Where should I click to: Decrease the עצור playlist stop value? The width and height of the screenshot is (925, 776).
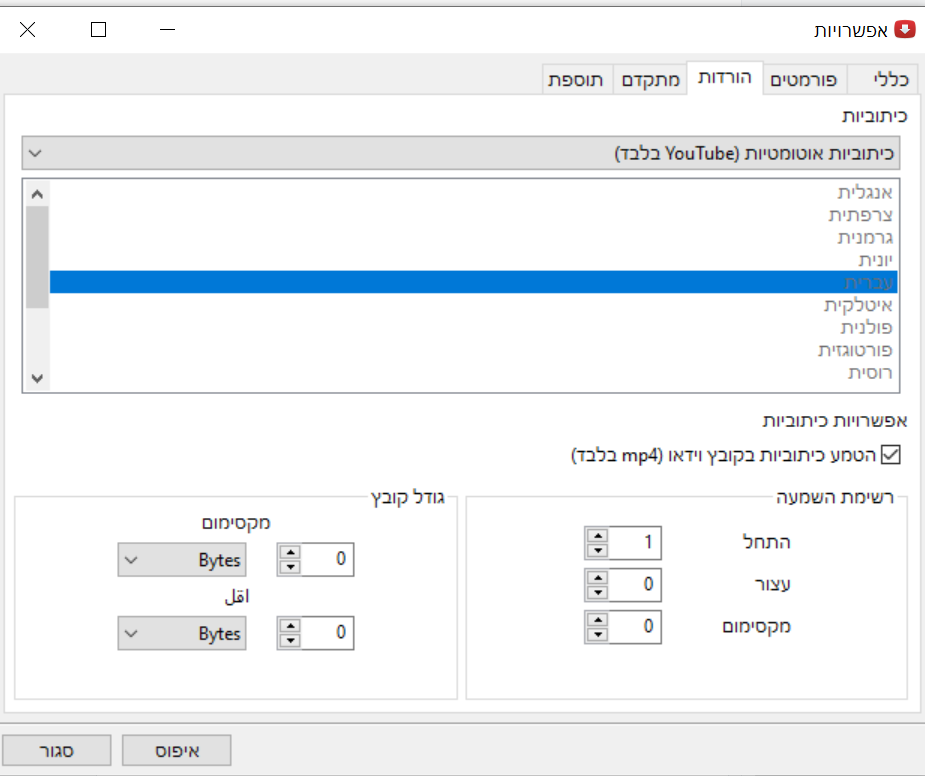(597, 591)
